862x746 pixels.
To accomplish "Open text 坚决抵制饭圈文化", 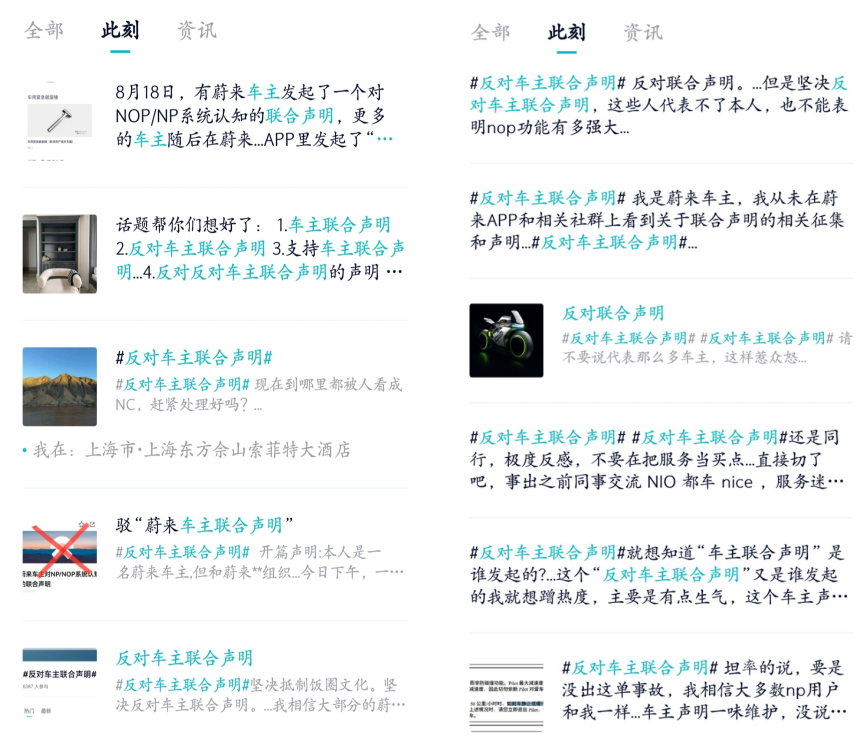I will (259, 695).
